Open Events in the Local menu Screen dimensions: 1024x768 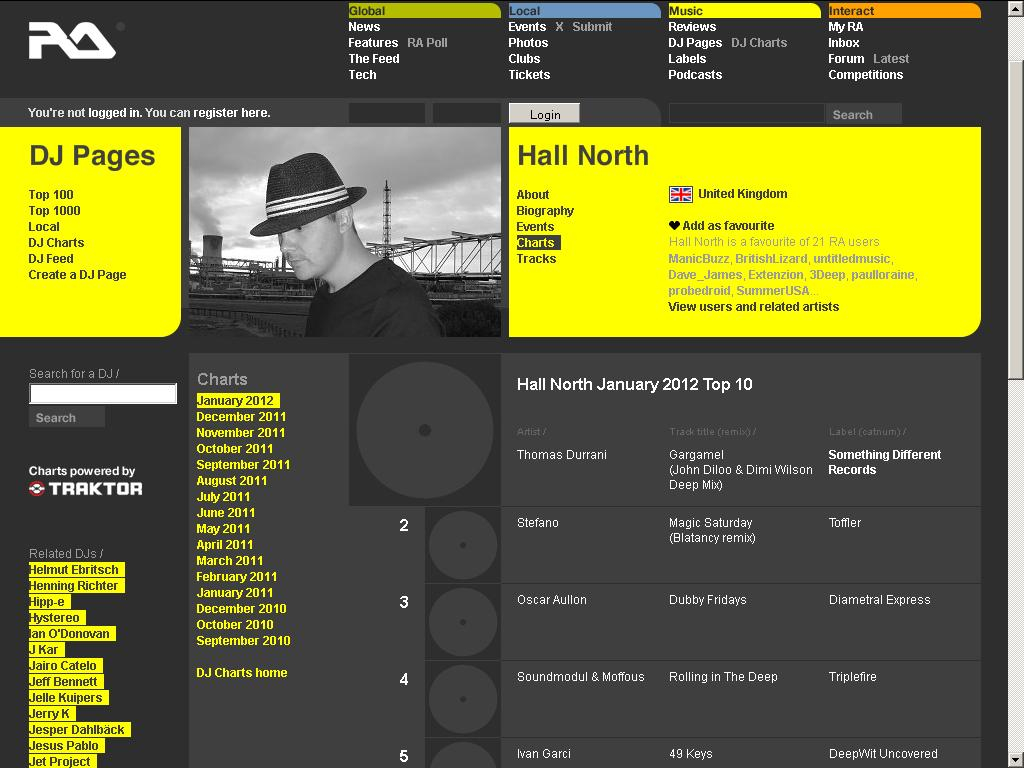point(527,27)
